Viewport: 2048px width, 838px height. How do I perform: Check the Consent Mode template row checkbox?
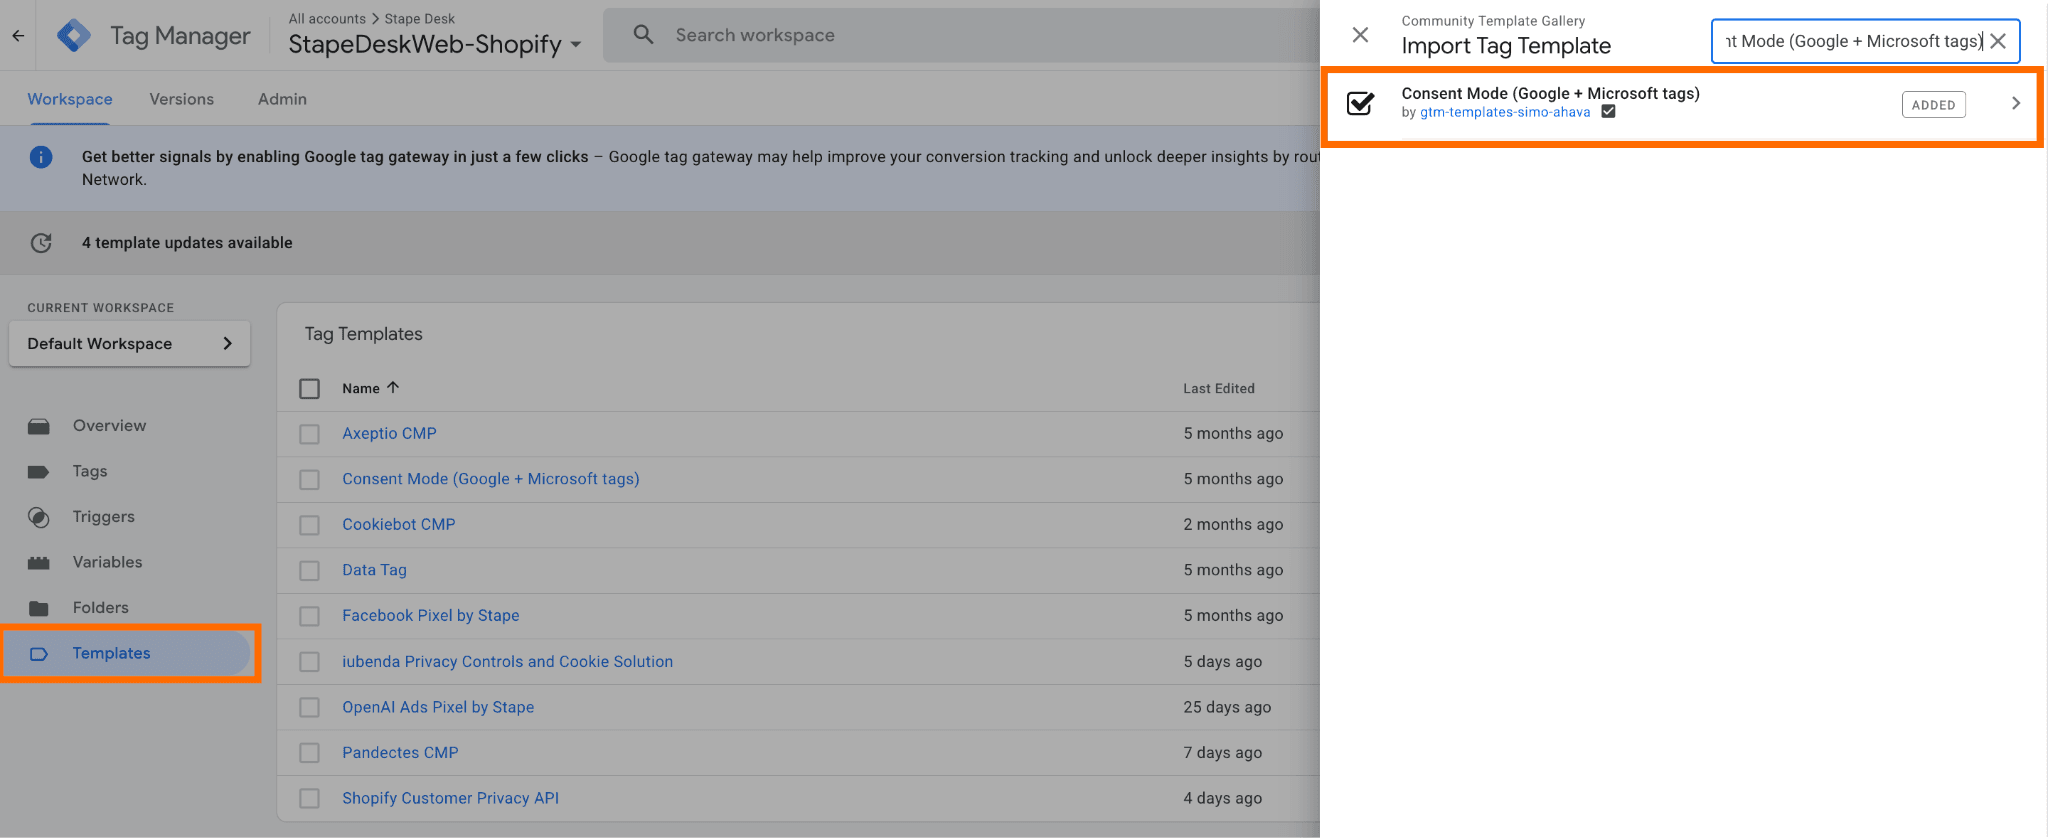310,480
